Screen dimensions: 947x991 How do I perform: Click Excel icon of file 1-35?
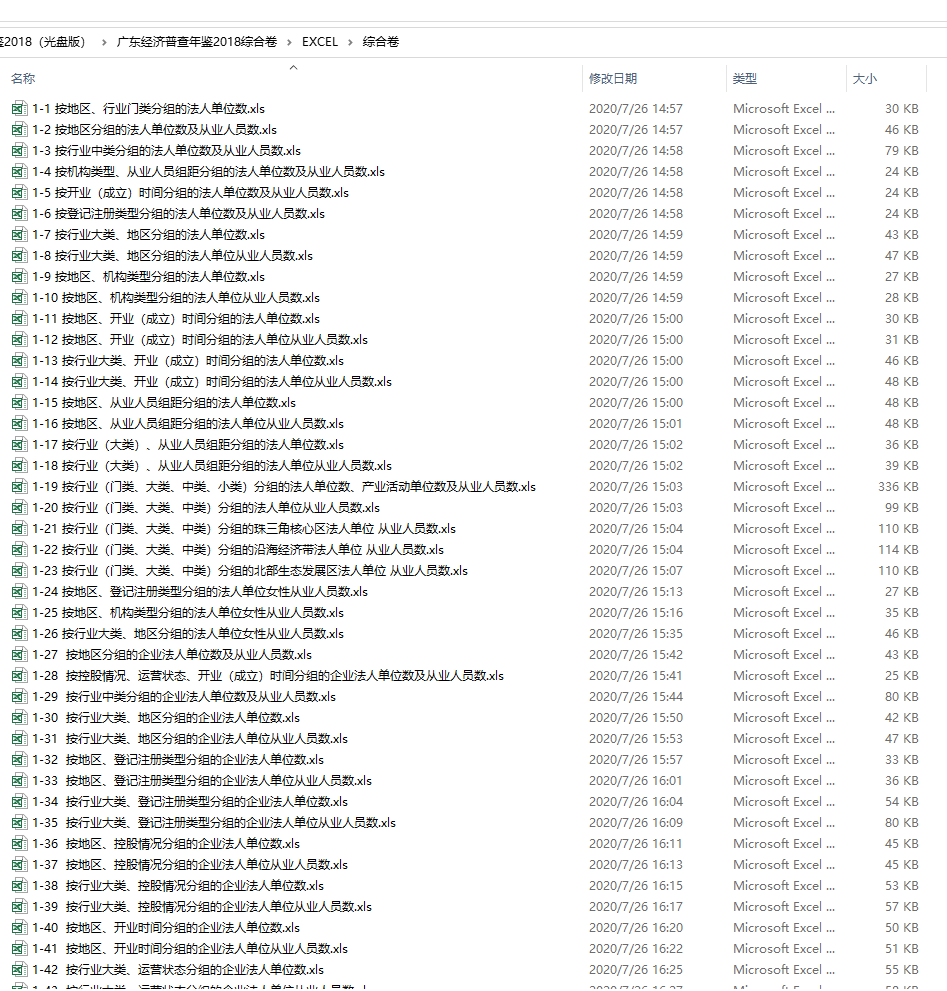[20, 823]
